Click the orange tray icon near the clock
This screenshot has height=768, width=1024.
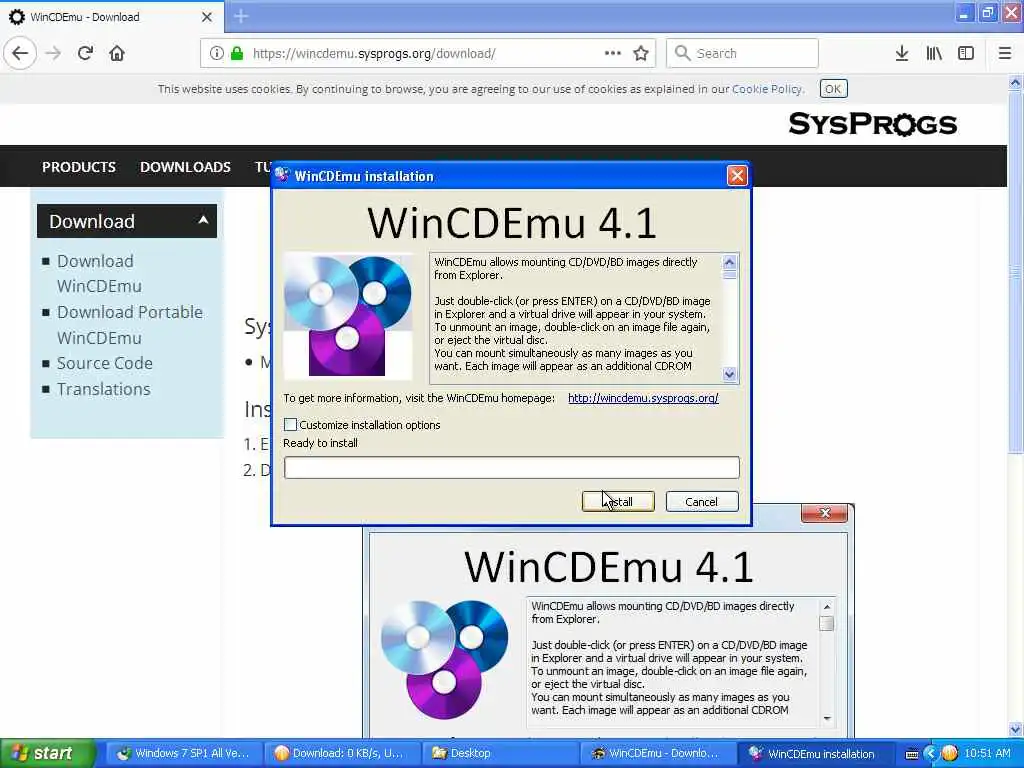click(949, 754)
